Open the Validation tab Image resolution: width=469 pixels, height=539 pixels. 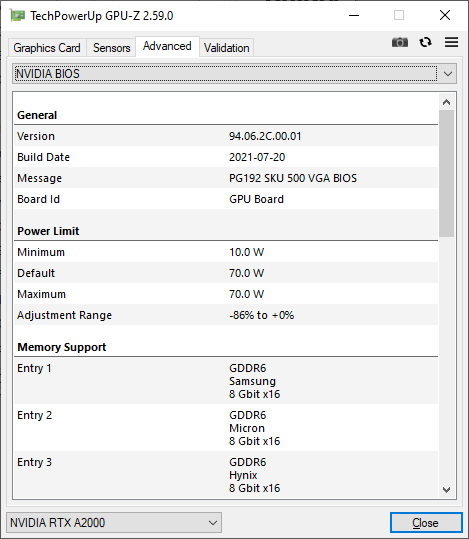227,47
